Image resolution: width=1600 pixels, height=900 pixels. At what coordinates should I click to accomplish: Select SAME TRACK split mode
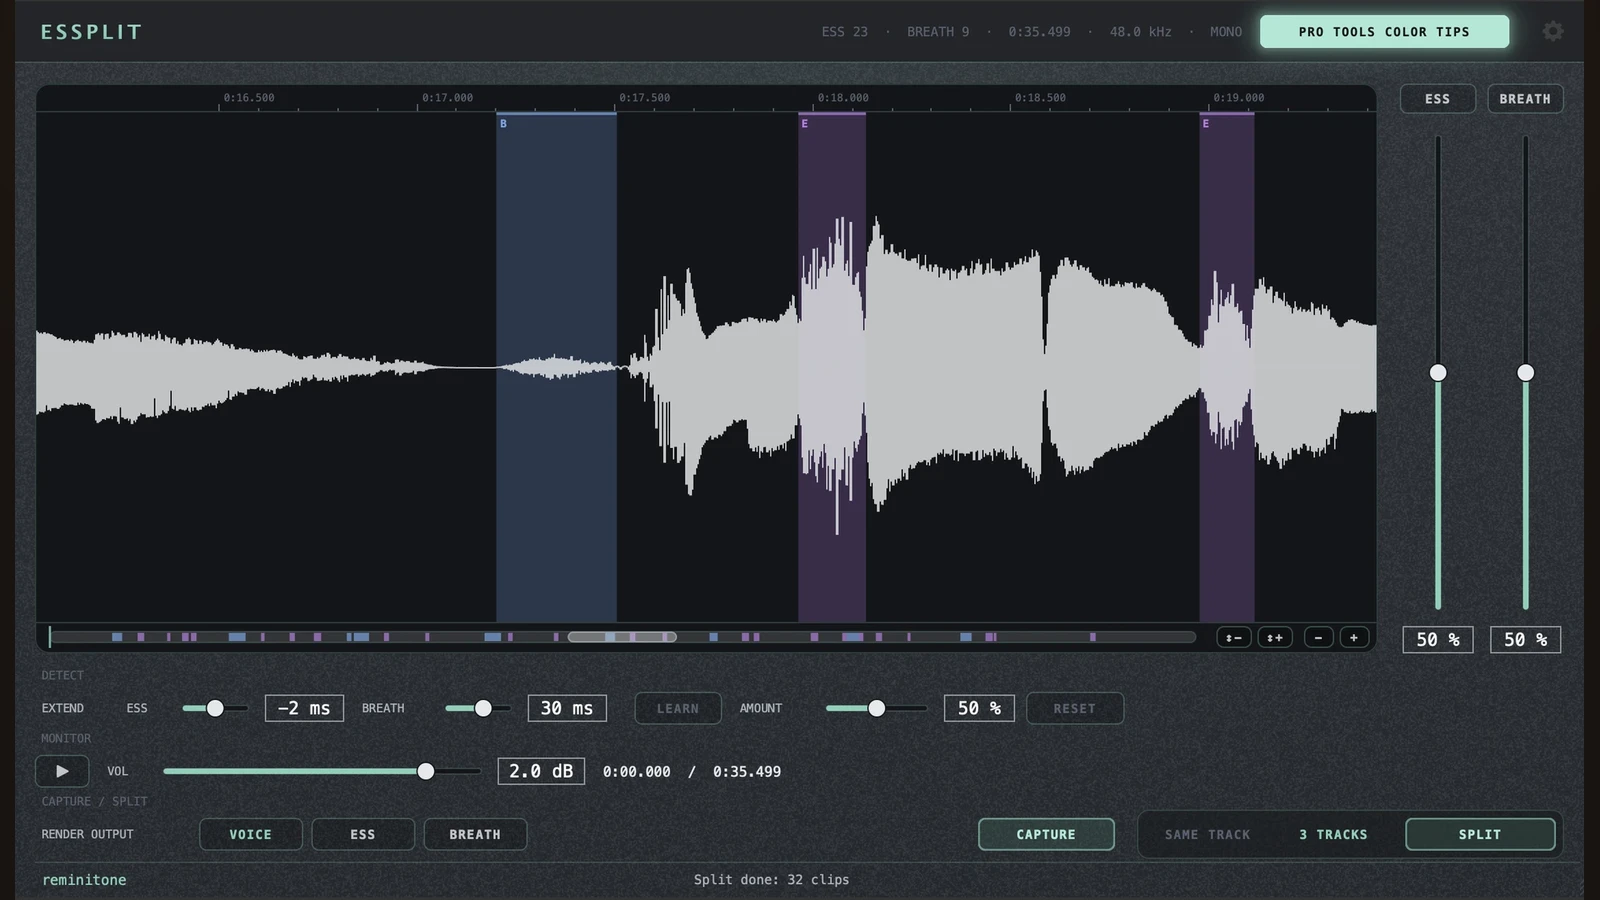coord(1208,834)
